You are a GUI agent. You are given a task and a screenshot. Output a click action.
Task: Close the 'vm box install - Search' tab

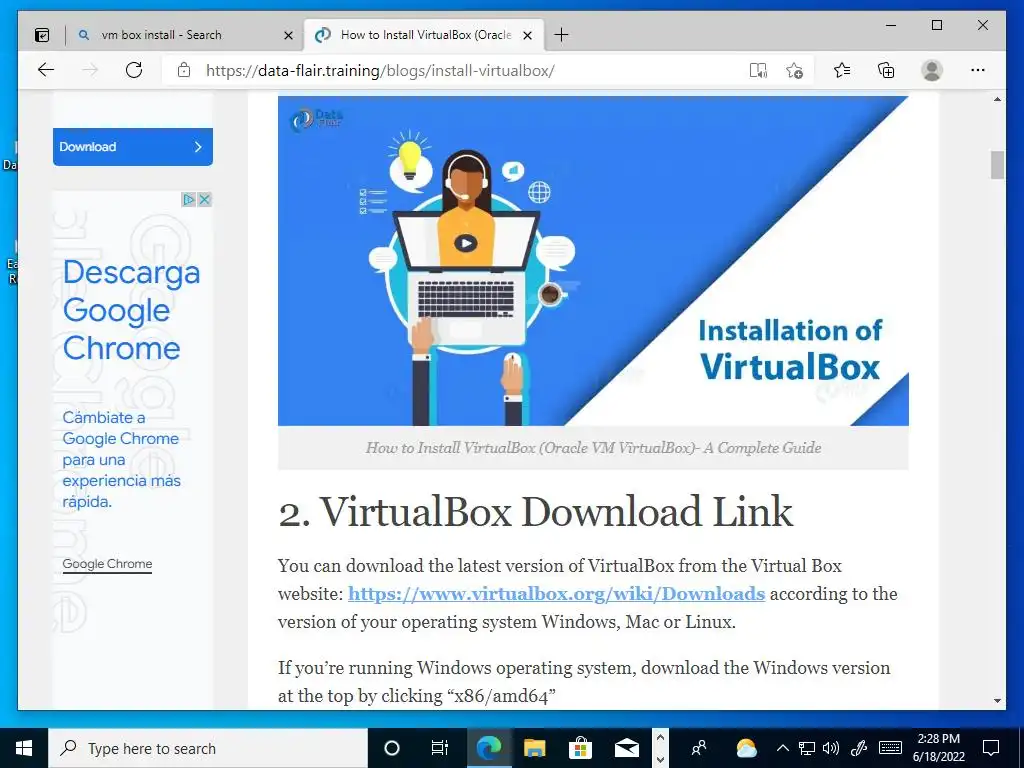pos(288,35)
